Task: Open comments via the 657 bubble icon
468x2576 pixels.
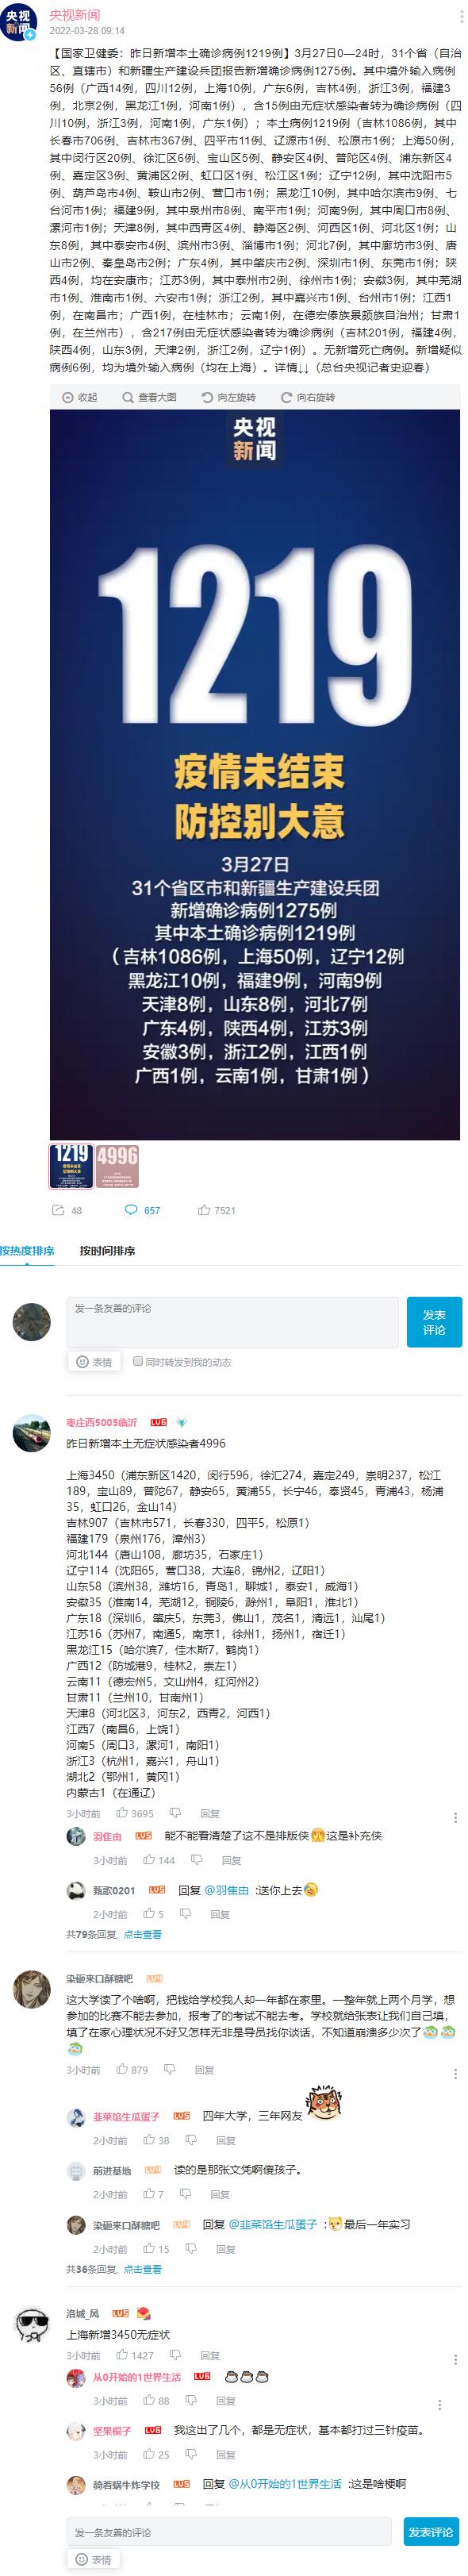Action: point(131,1210)
